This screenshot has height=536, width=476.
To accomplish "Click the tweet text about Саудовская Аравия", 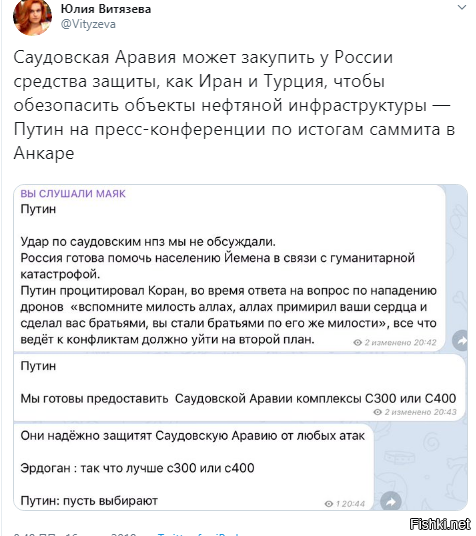I will (234, 105).
